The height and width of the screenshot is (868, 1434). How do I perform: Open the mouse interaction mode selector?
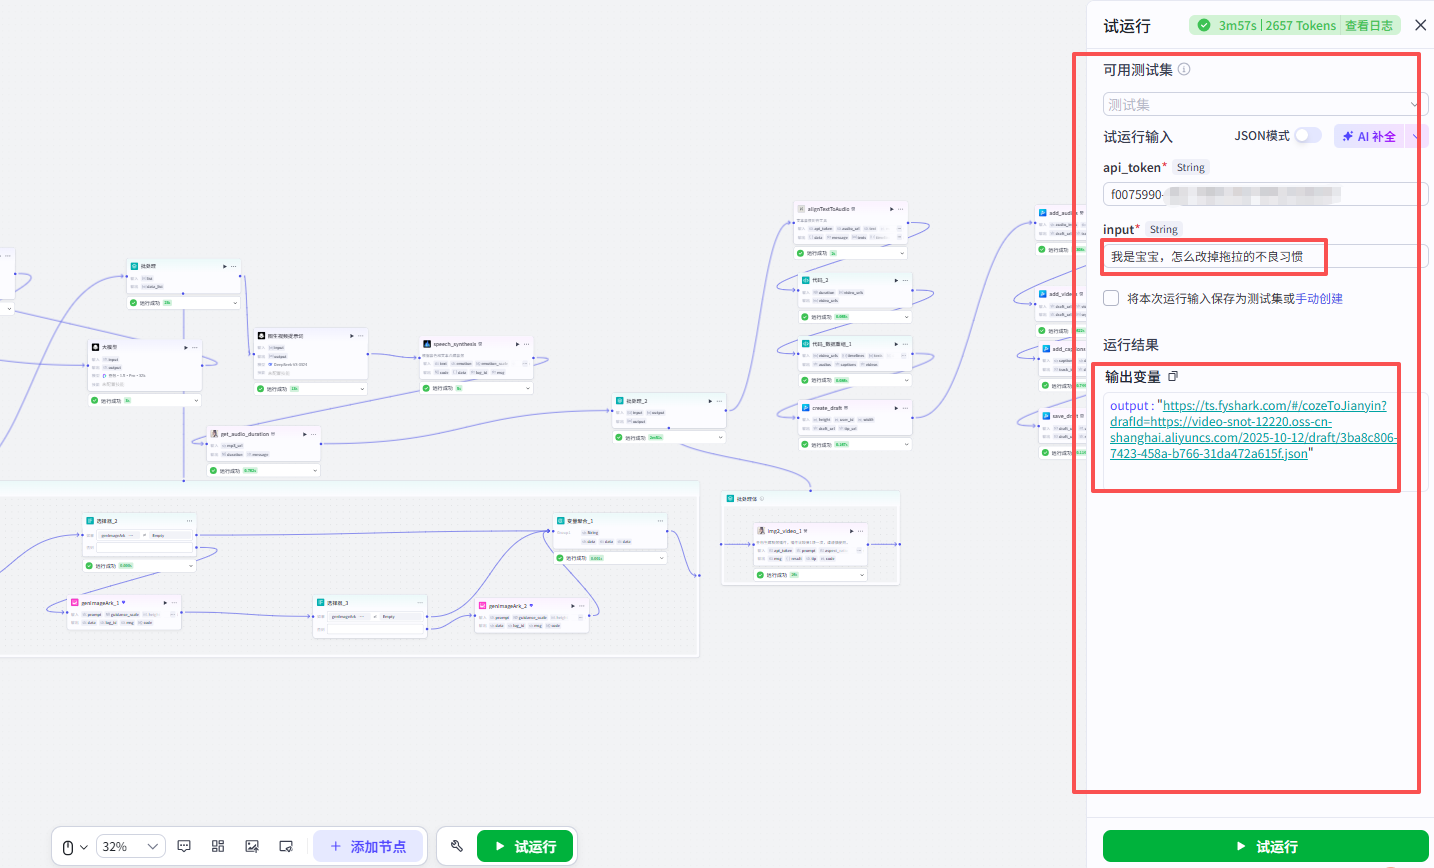coord(75,847)
